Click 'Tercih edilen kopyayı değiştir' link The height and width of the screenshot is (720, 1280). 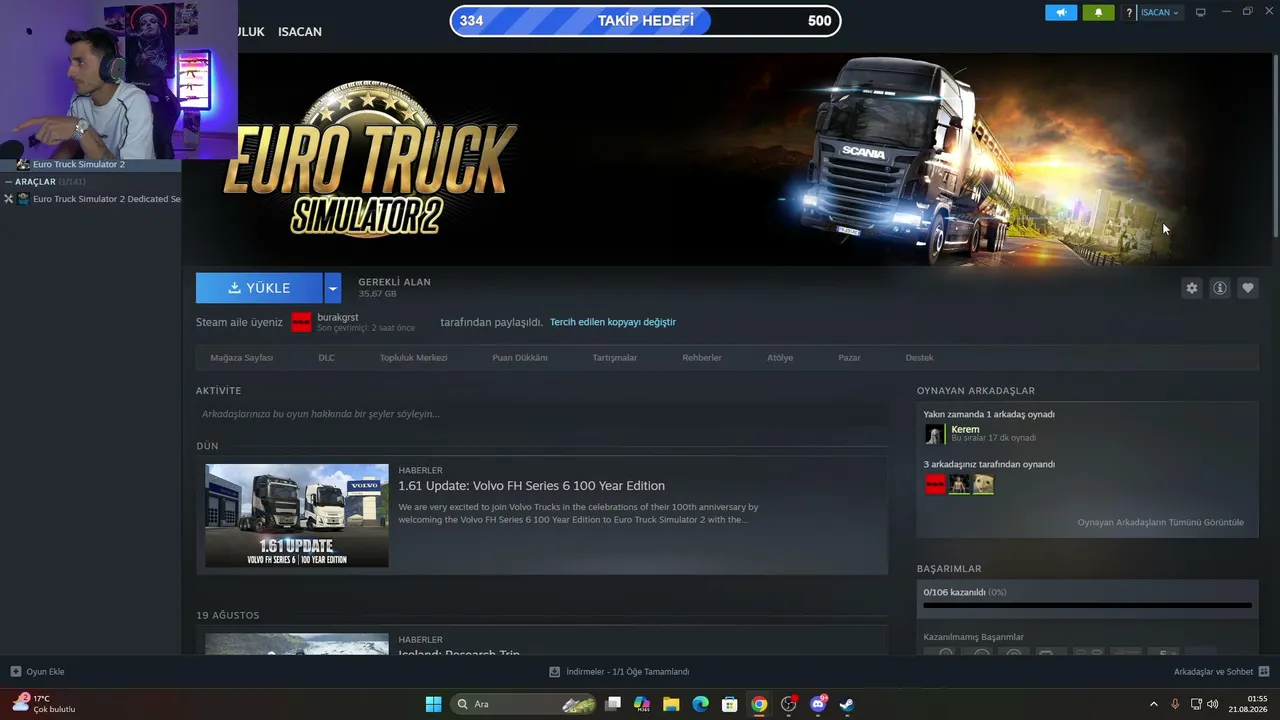[613, 322]
